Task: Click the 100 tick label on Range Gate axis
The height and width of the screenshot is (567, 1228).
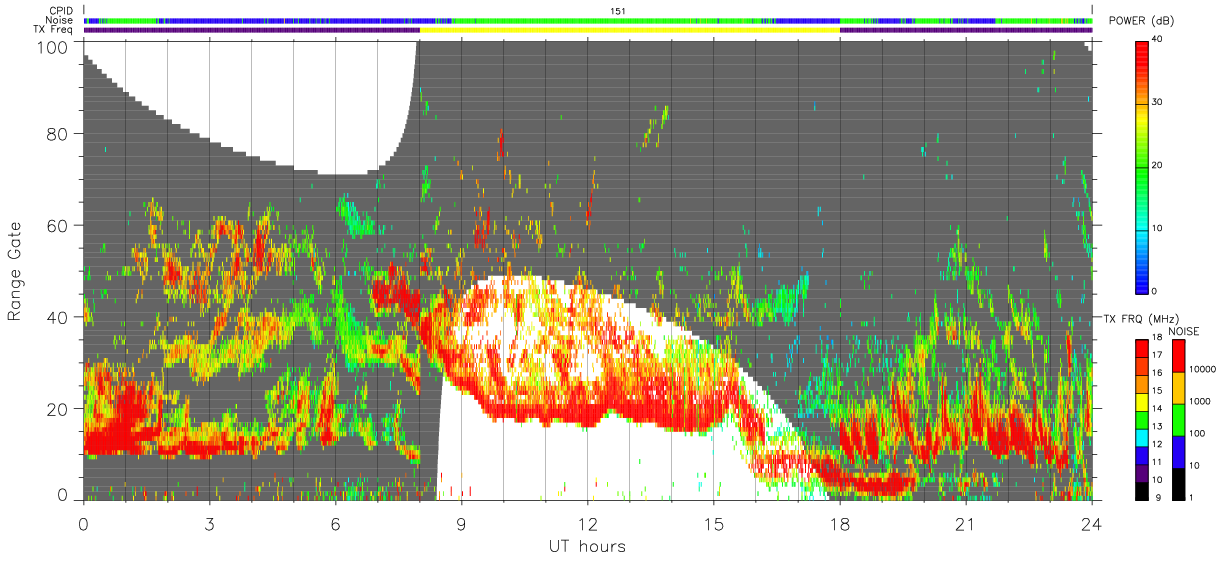Action: pyautogui.click(x=55, y=47)
